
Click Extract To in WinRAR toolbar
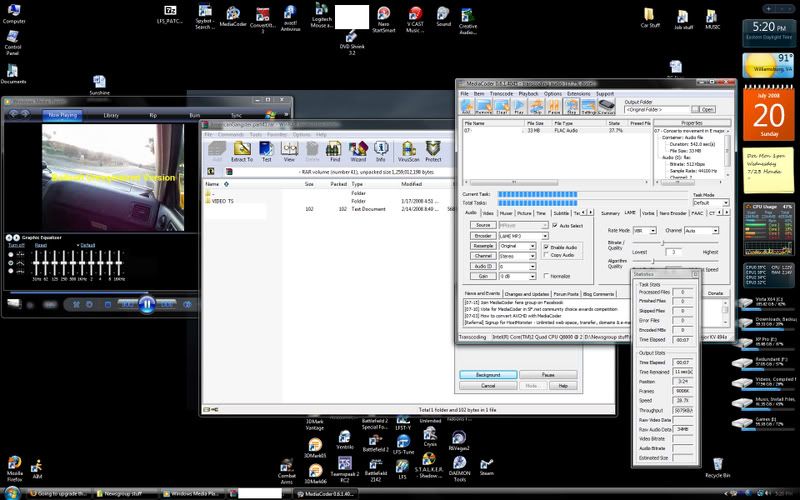pyautogui.click(x=242, y=152)
